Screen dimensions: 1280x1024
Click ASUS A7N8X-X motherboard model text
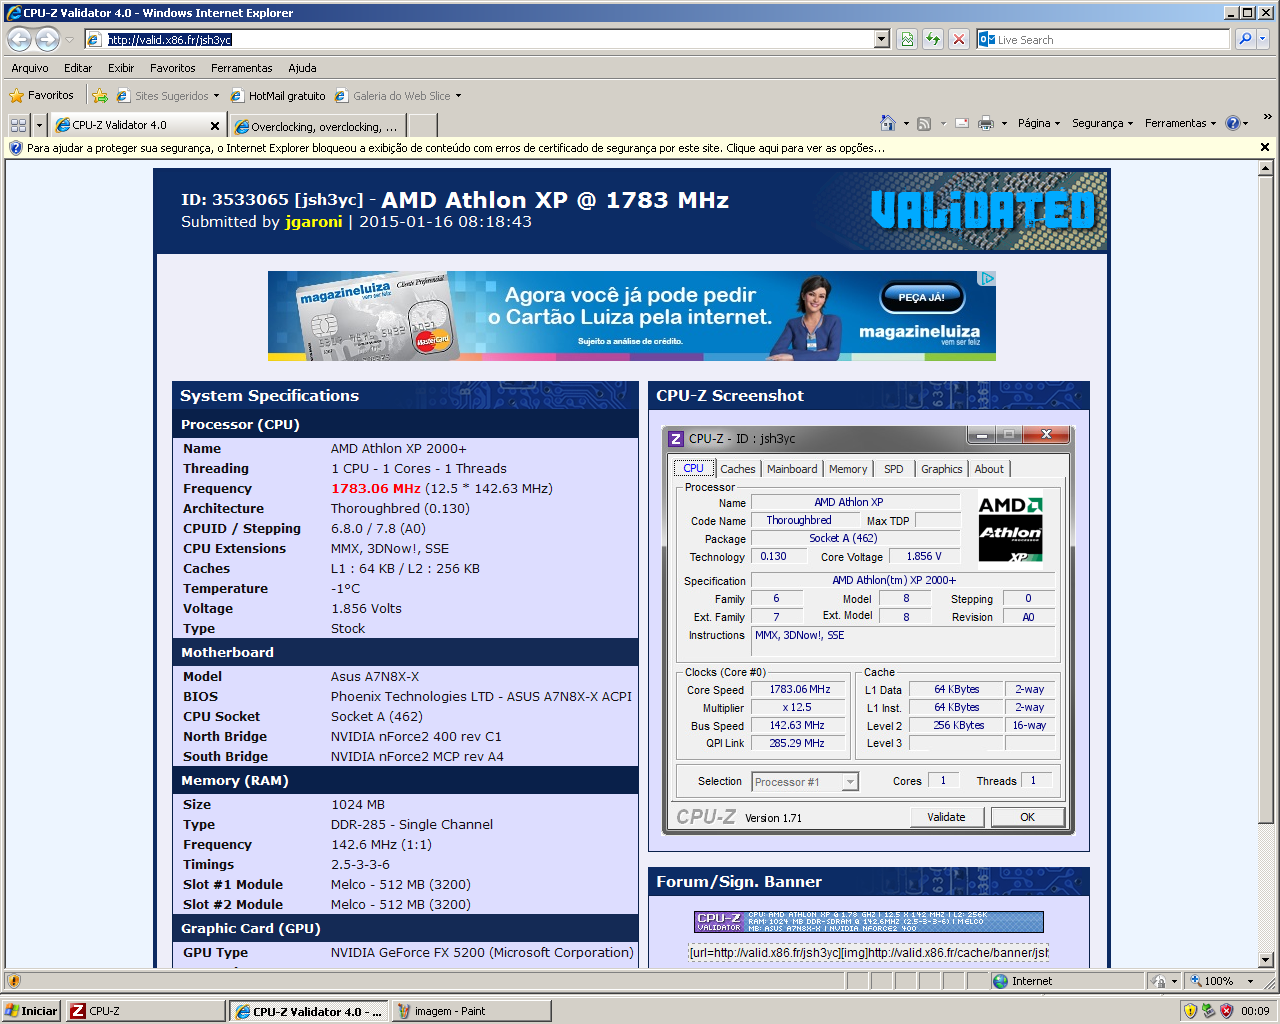coord(375,677)
